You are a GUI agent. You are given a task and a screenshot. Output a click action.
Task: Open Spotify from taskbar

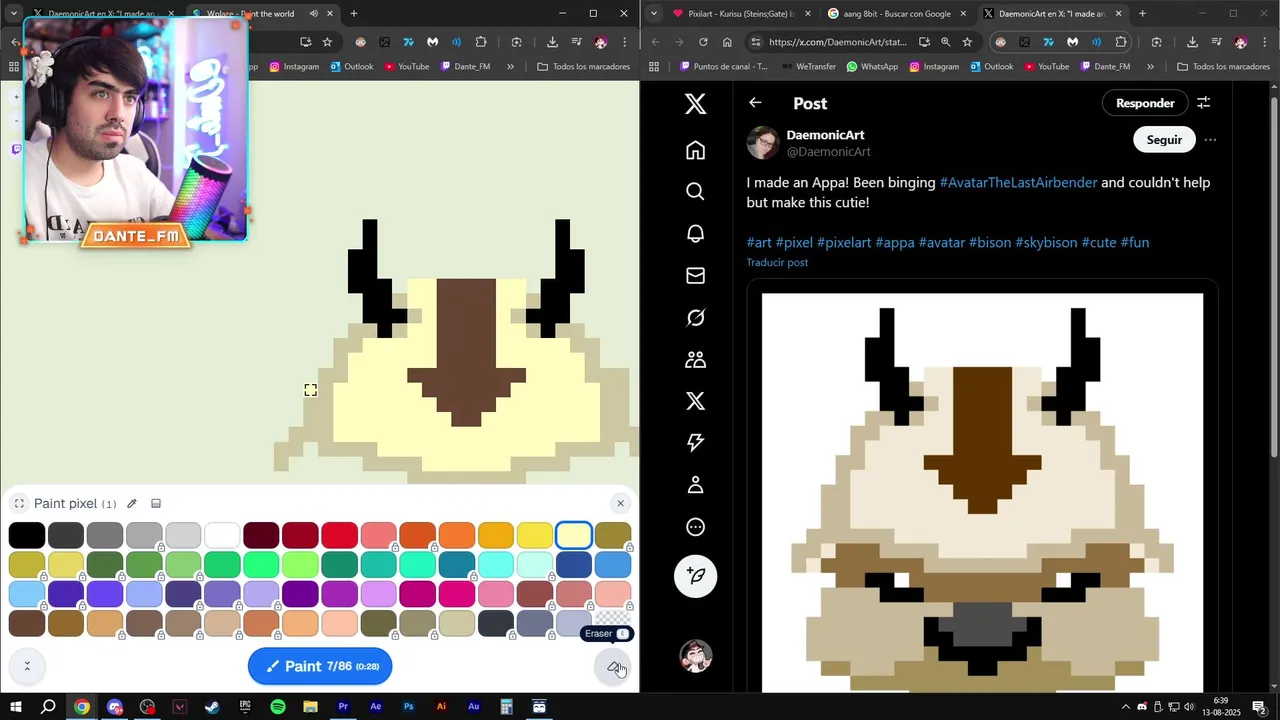click(x=278, y=707)
